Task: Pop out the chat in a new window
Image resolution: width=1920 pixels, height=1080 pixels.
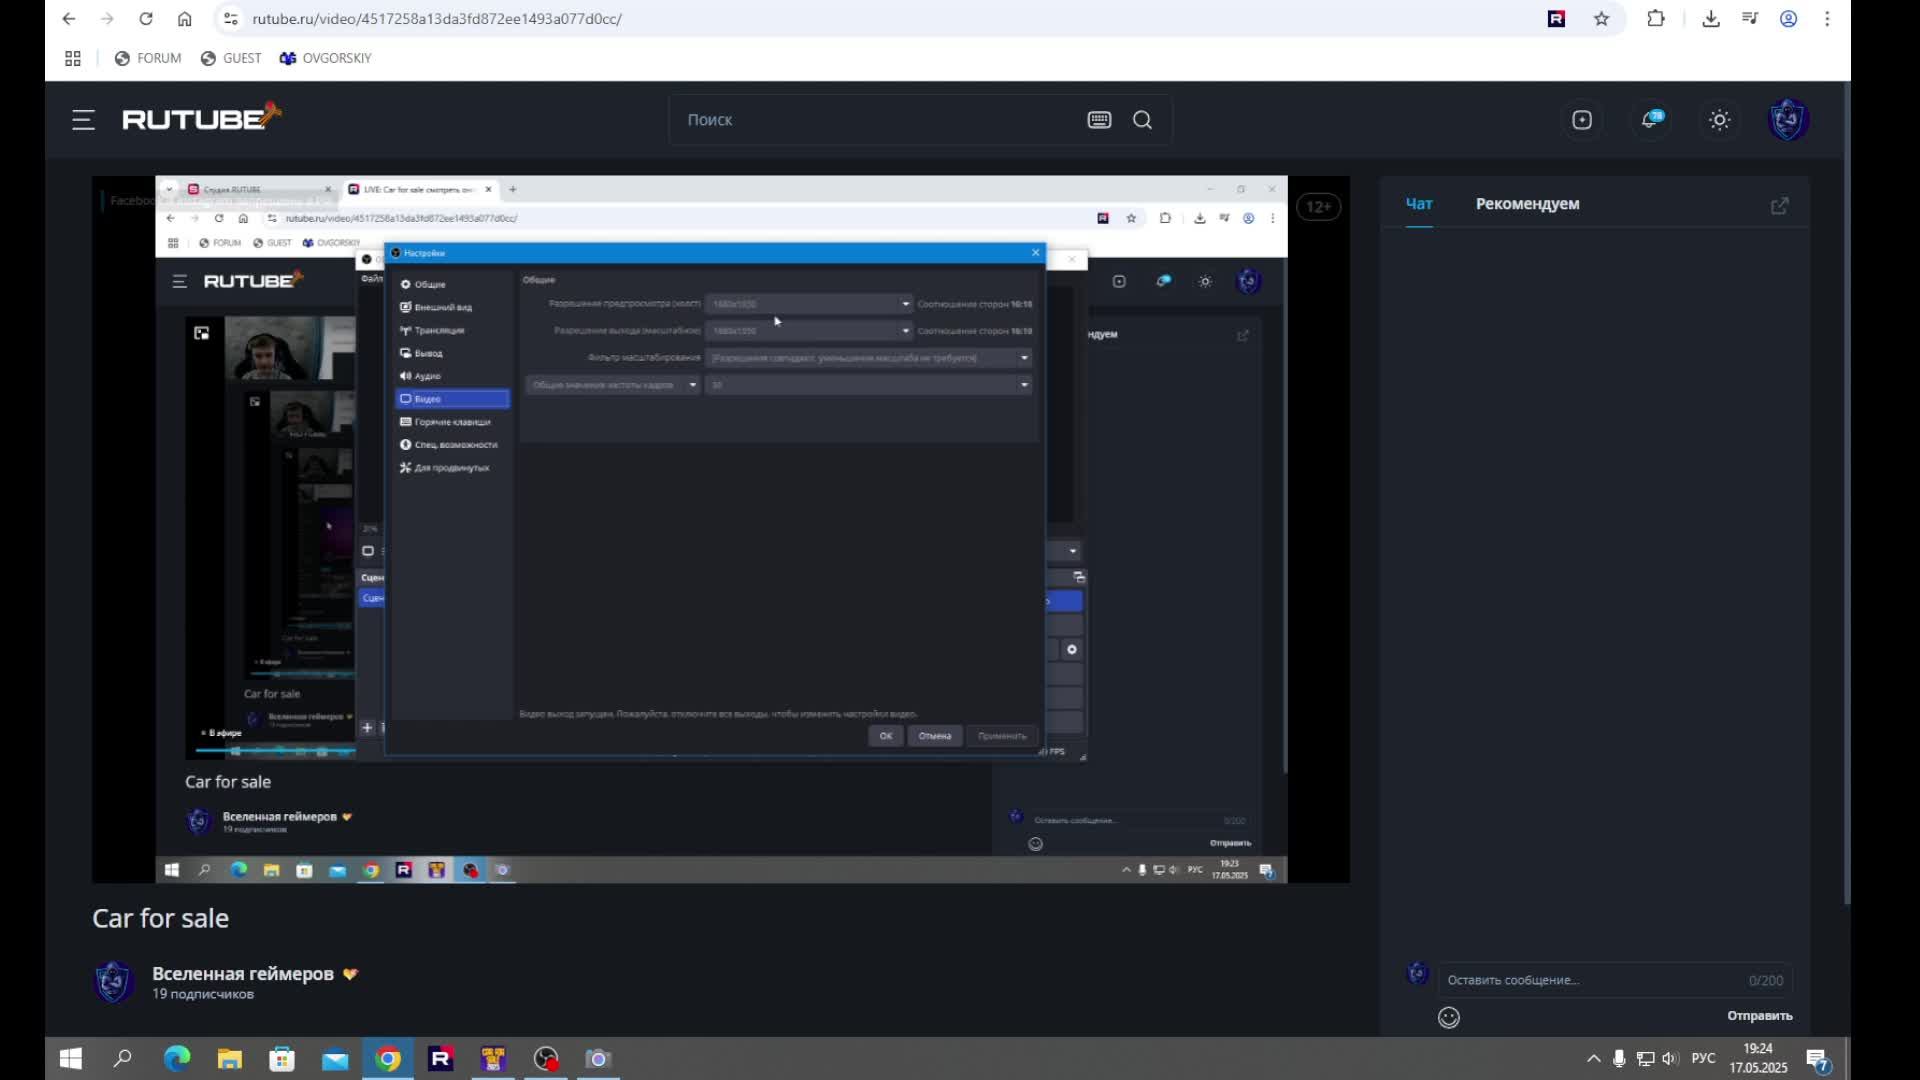Action: point(1779,205)
